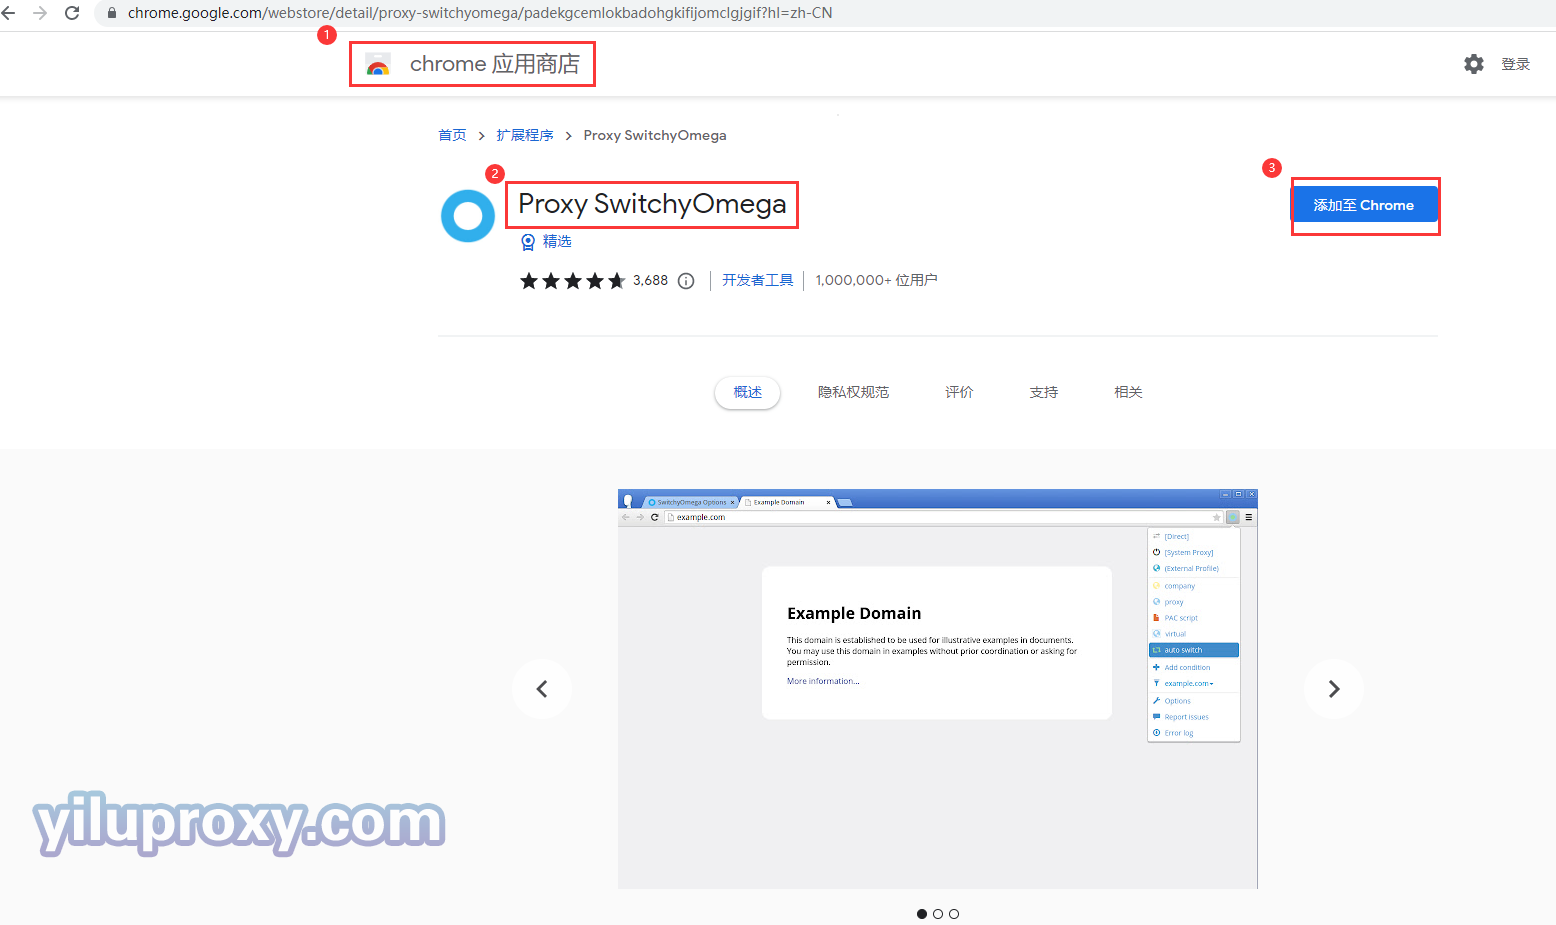The image size is (1556, 925).
Task: Open 扩展程序 breadcrumb link
Action: [x=525, y=135]
